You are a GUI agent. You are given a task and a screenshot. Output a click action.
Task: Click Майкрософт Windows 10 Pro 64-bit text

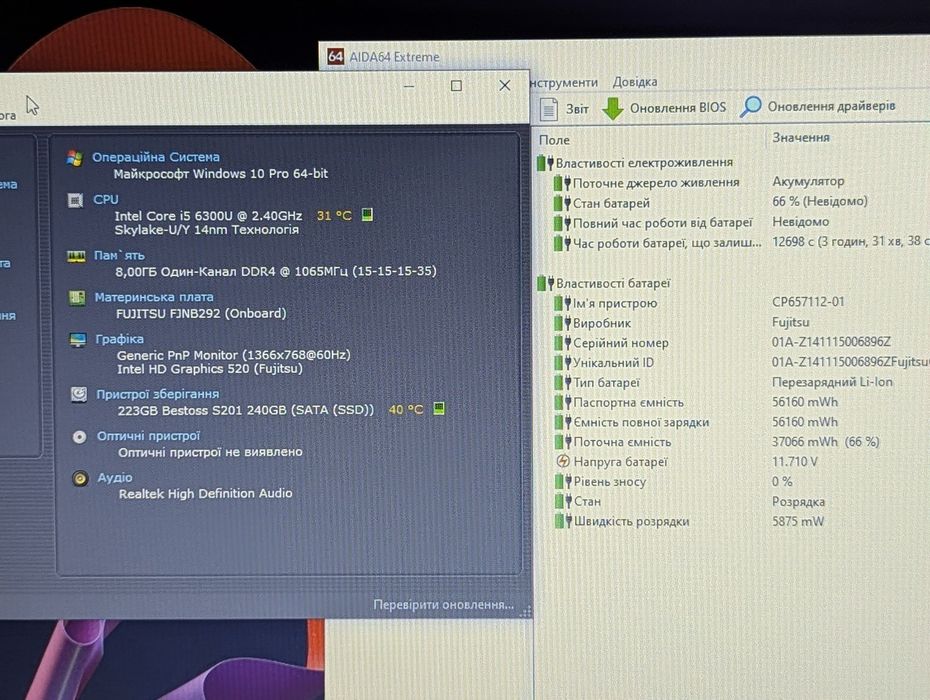coord(221,174)
